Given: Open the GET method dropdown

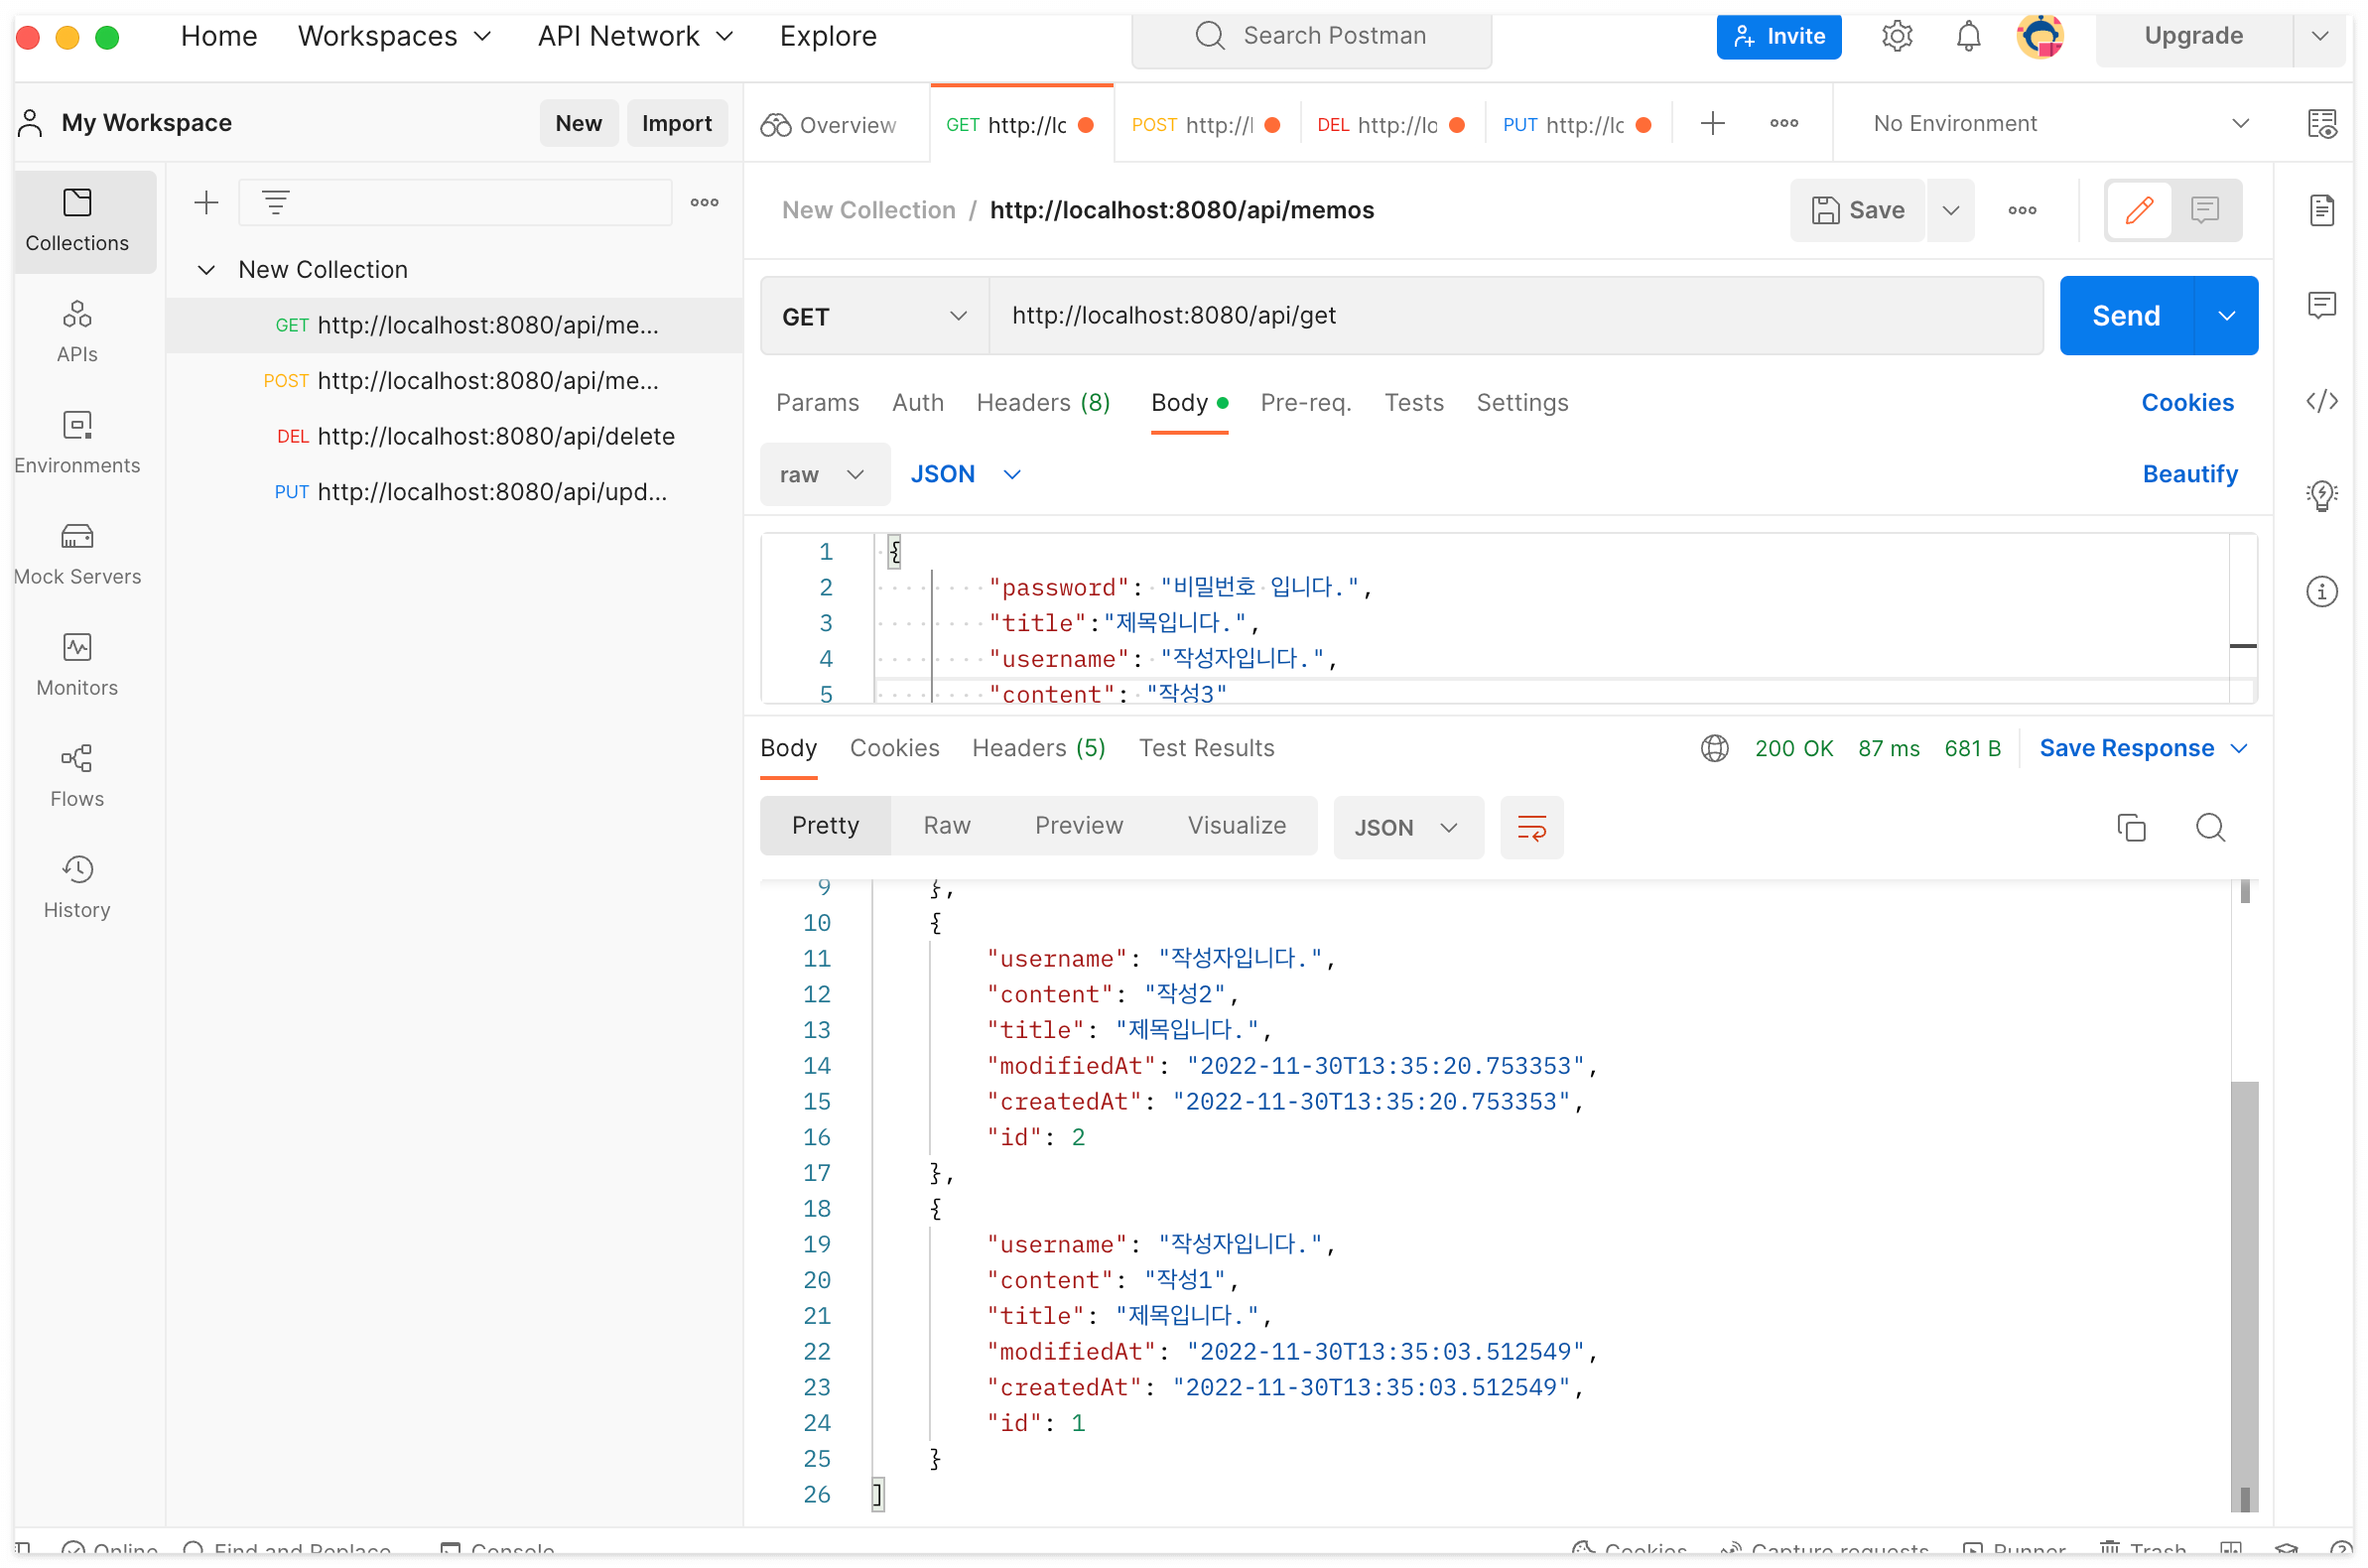Looking at the screenshot, I should coord(874,316).
